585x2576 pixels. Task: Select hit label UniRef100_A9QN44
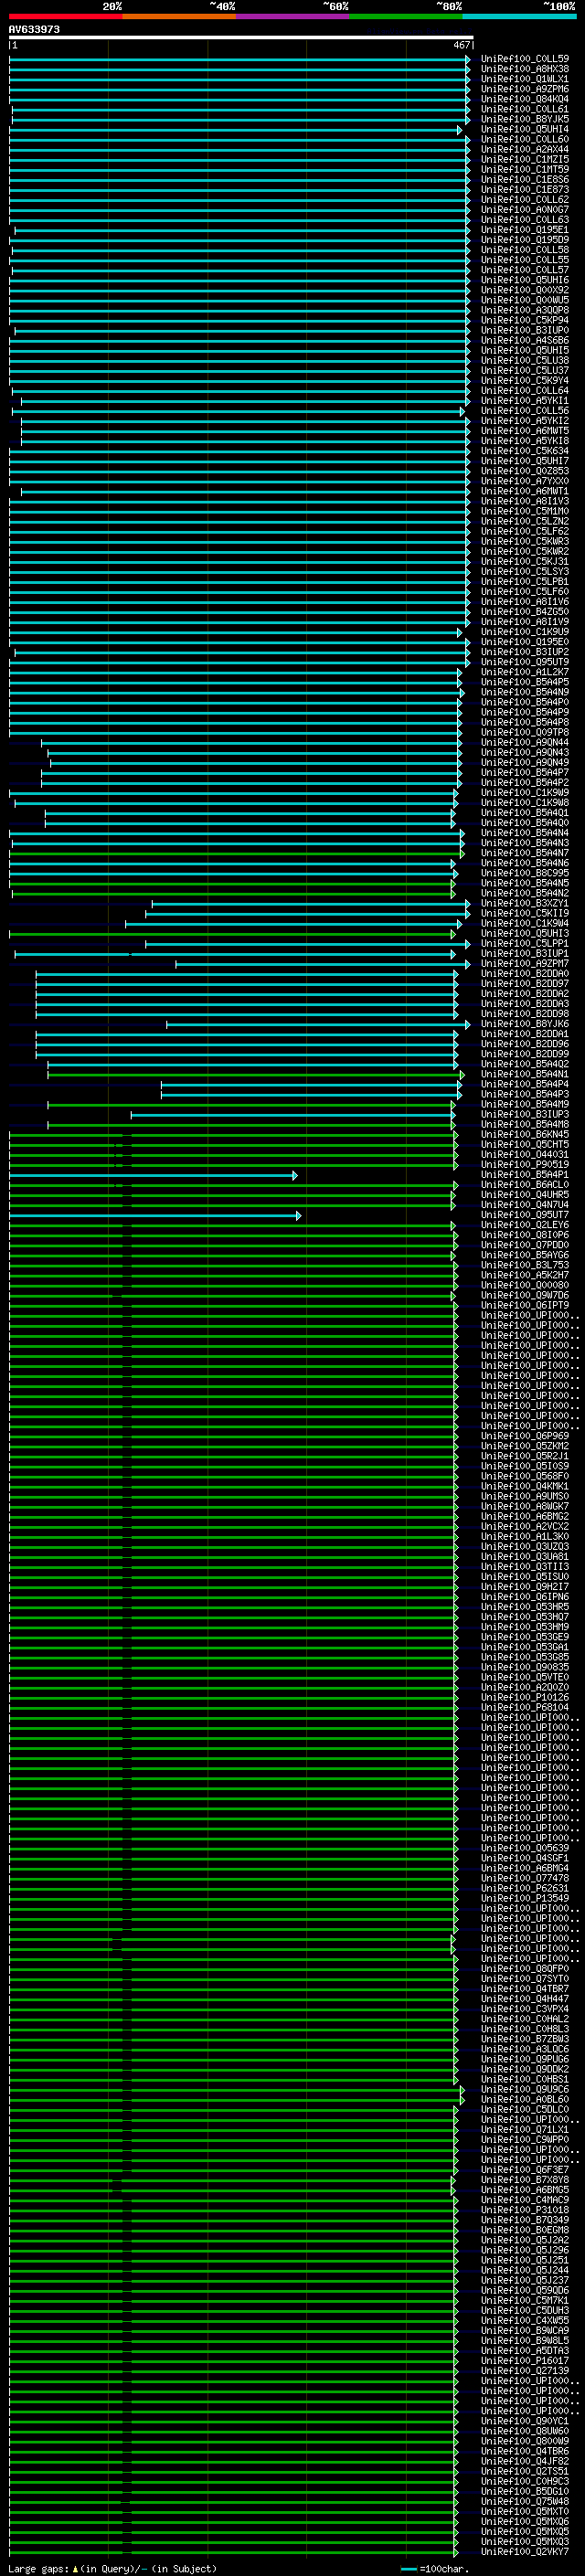[525, 743]
